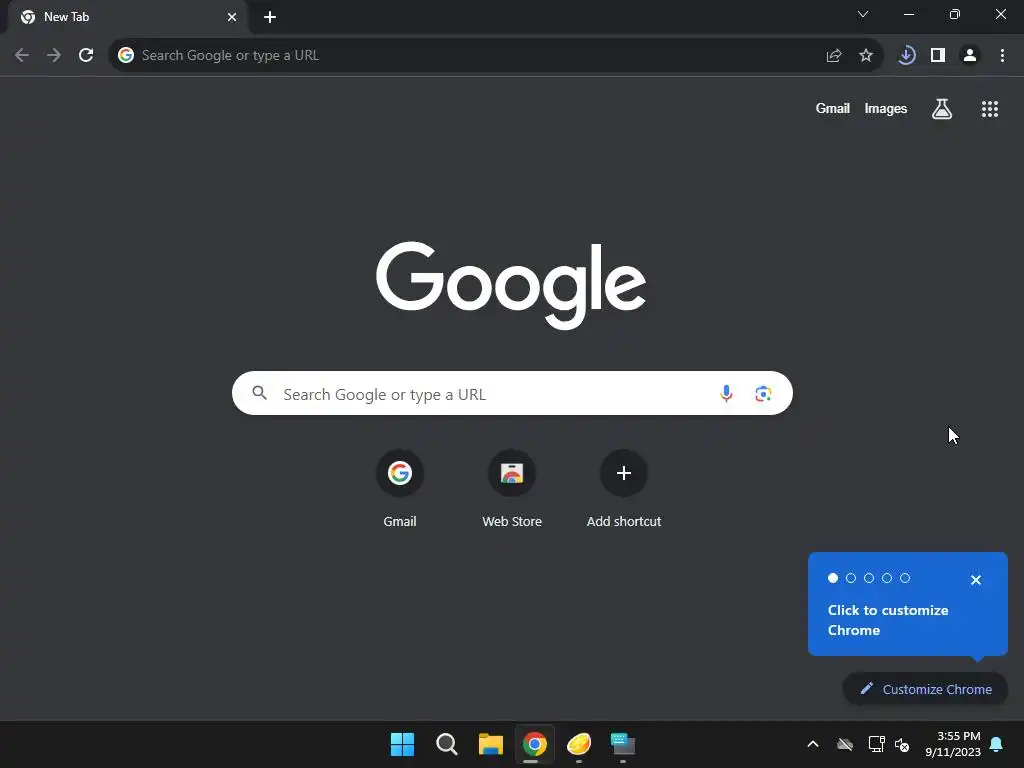The height and width of the screenshot is (768, 1024).
Task: Click the magnifier icon in search box
Action: (260, 393)
